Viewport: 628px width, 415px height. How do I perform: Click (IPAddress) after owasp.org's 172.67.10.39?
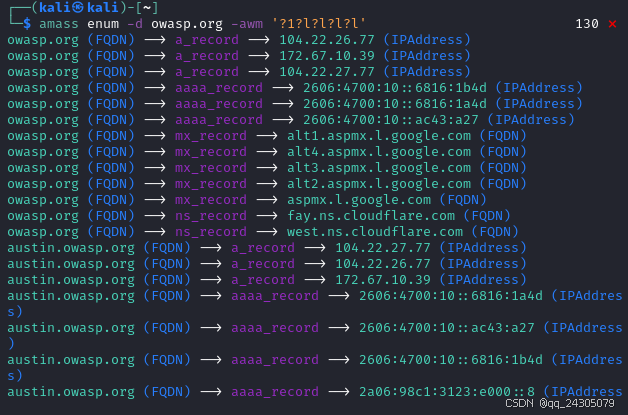coord(427,56)
